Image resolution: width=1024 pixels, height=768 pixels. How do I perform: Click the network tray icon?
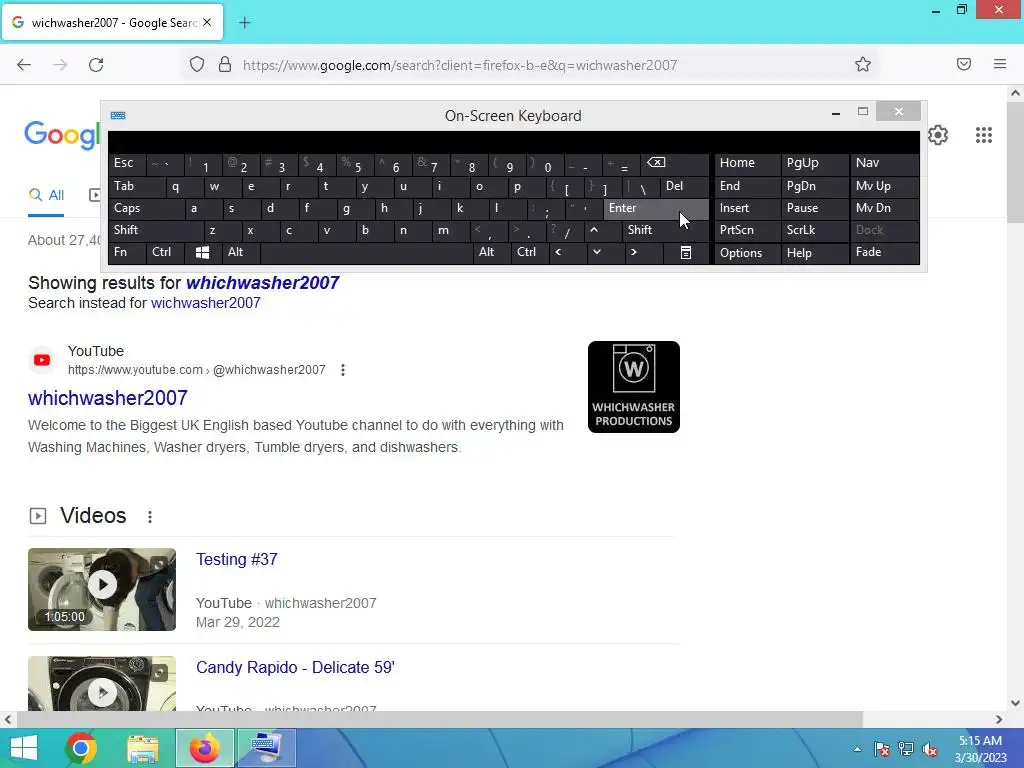point(906,749)
